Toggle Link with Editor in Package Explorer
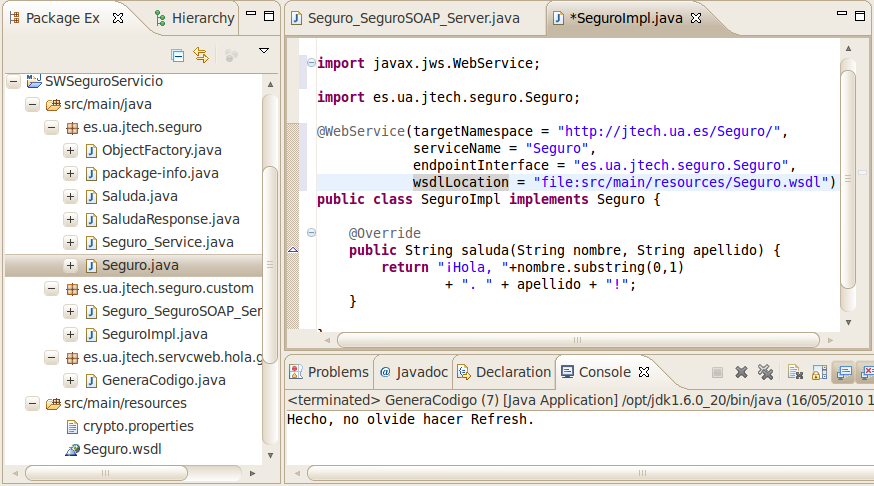Screen dimensions: 874x486 [x=201, y=55]
